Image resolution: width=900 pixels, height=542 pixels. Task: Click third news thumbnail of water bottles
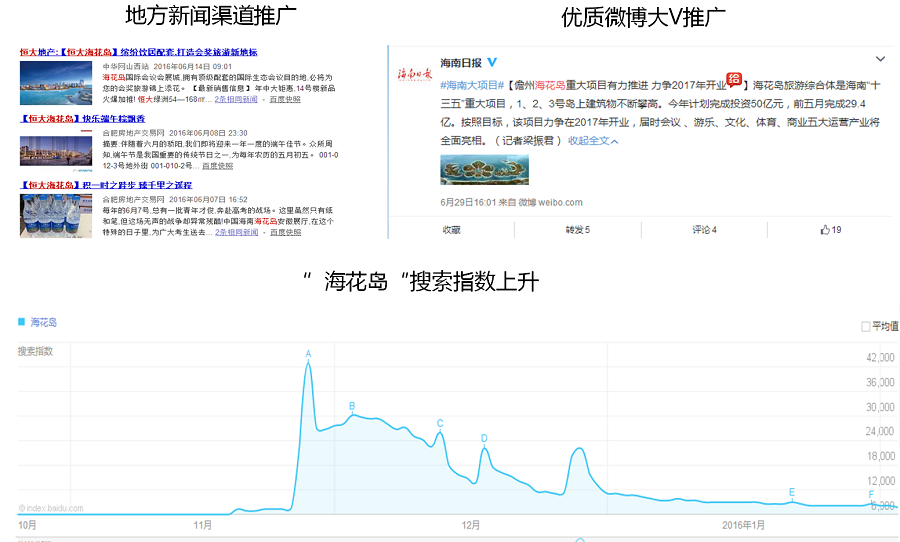pos(56,216)
